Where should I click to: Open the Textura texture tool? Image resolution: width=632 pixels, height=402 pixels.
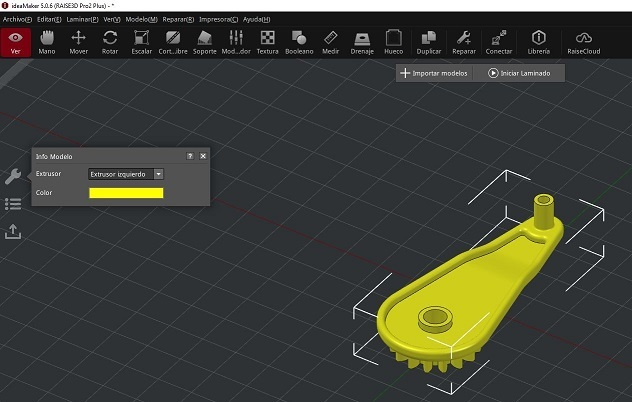tap(267, 42)
